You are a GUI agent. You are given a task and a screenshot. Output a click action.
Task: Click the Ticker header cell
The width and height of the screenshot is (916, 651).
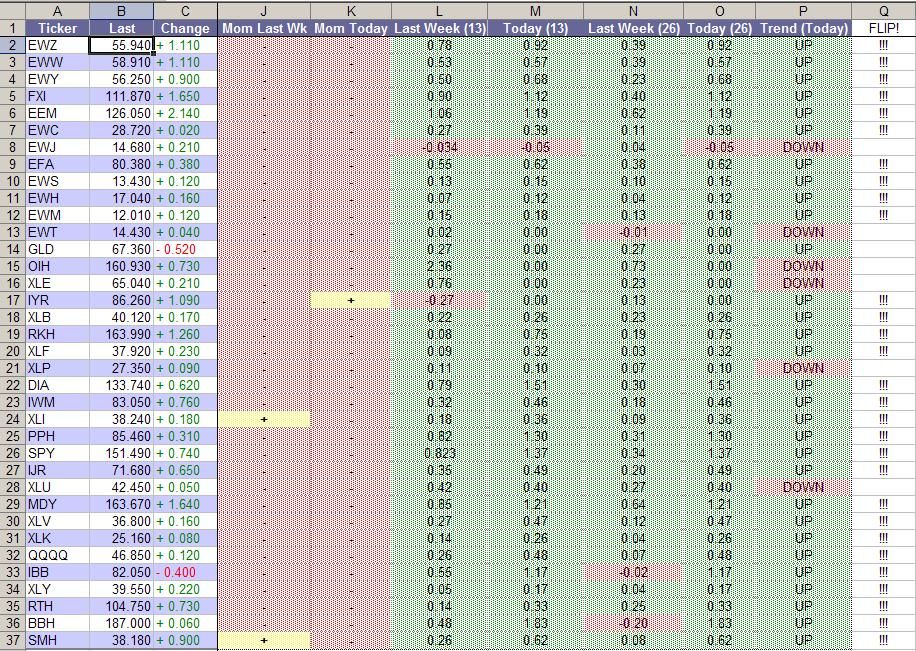(57, 28)
